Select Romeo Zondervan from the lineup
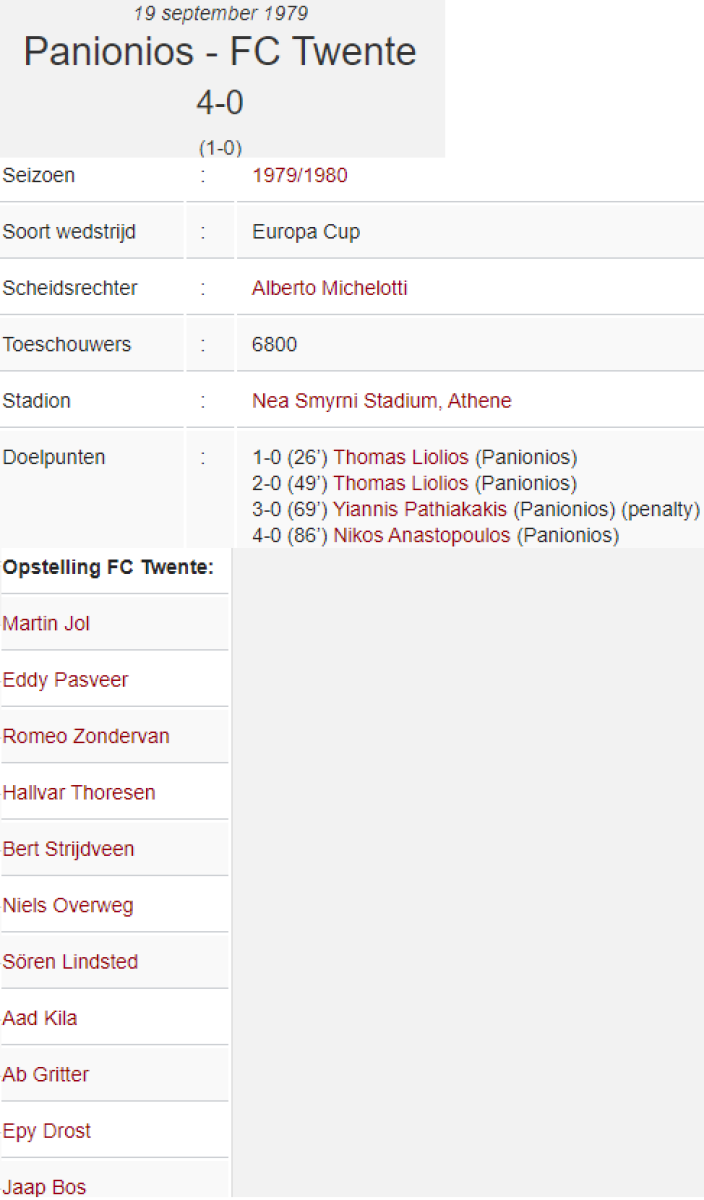This screenshot has height=1200, width=704. pyautogui.click(x=86, y=736)
